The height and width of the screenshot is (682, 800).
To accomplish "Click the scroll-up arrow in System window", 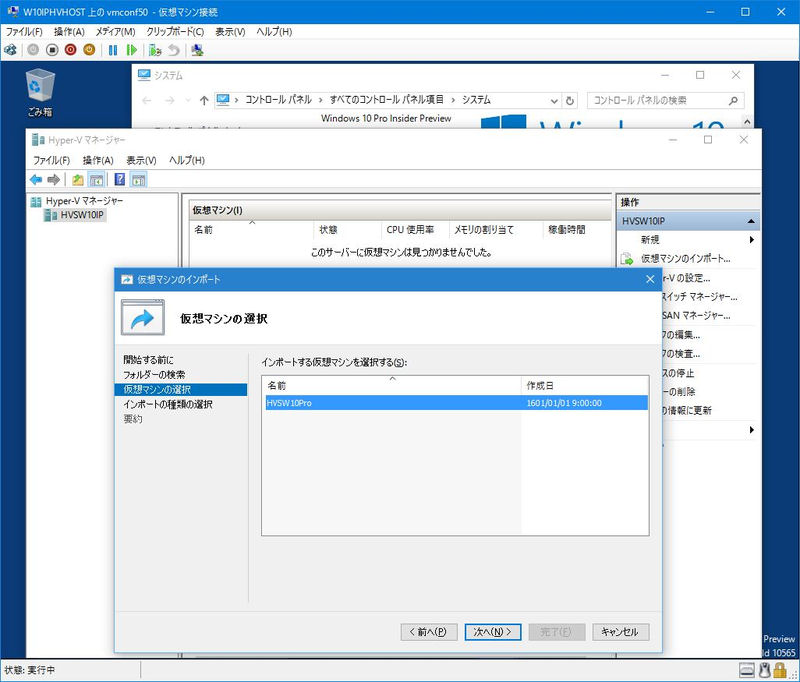I will coord(747,121).
